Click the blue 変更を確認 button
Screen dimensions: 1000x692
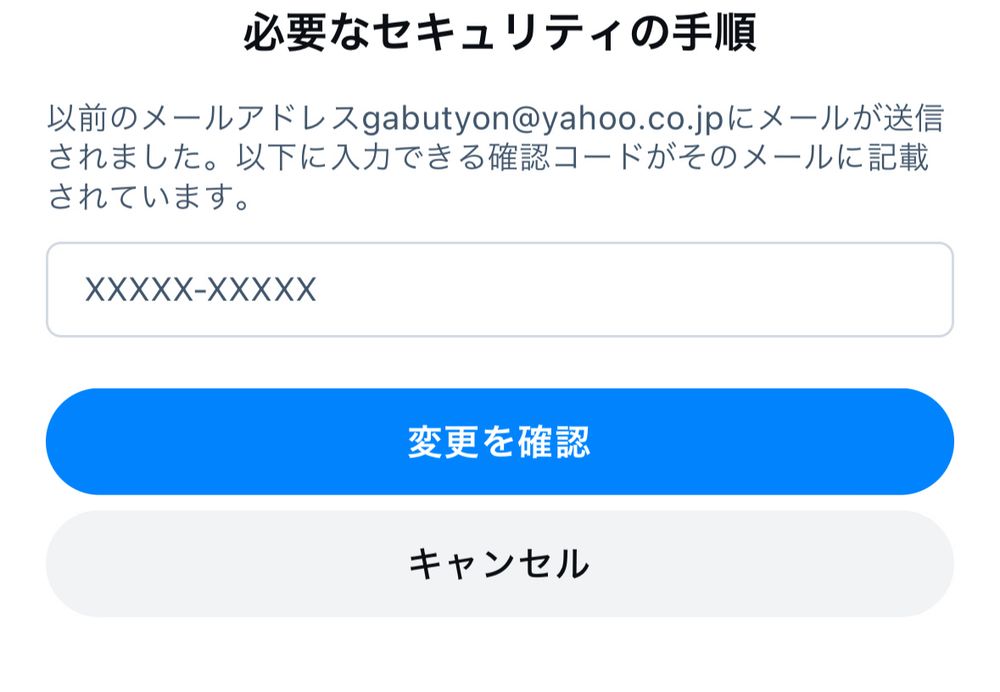pyautogui.click(x=499, y=441)
